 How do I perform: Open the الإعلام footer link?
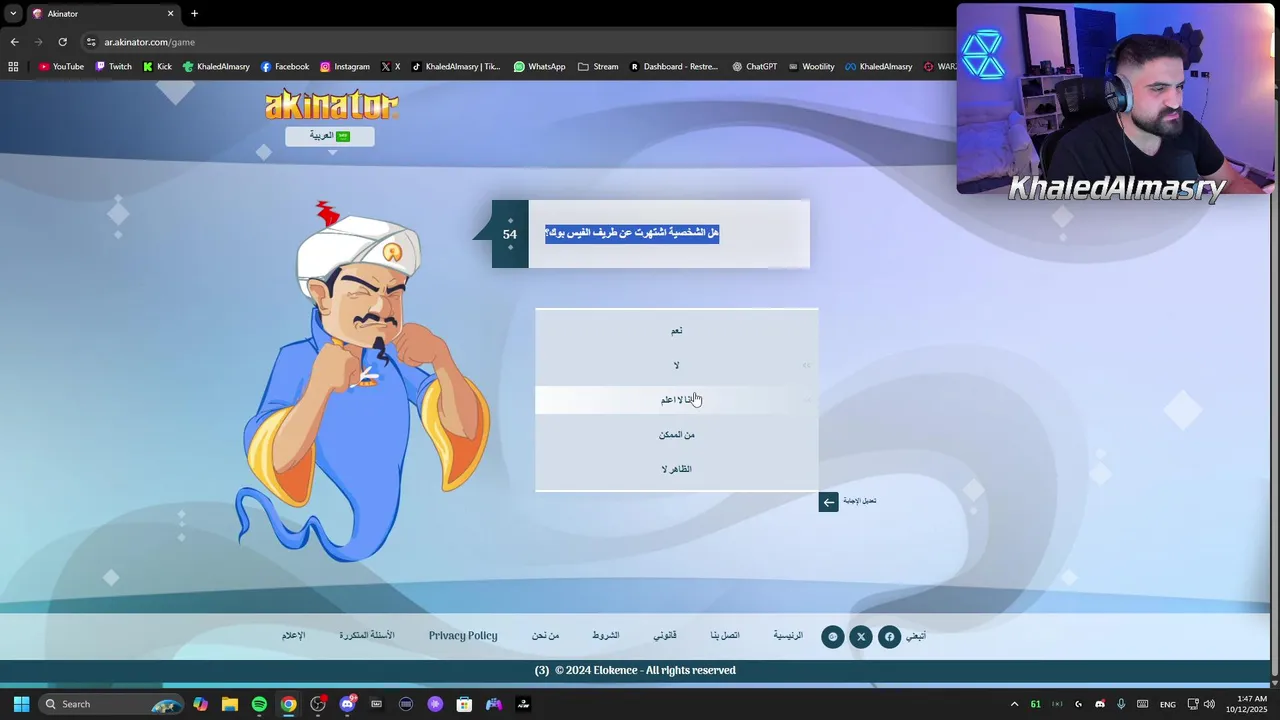click(x=293, y=636)
